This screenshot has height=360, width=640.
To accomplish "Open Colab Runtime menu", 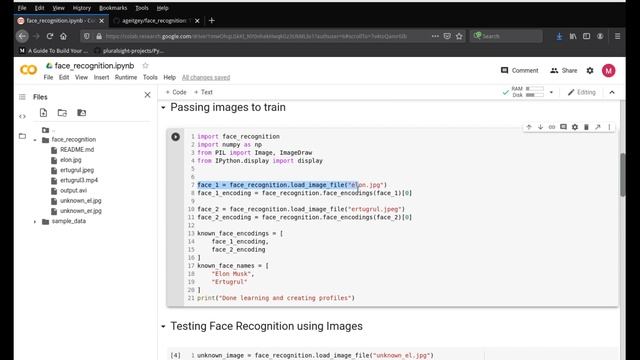I will tap(126, 77).
